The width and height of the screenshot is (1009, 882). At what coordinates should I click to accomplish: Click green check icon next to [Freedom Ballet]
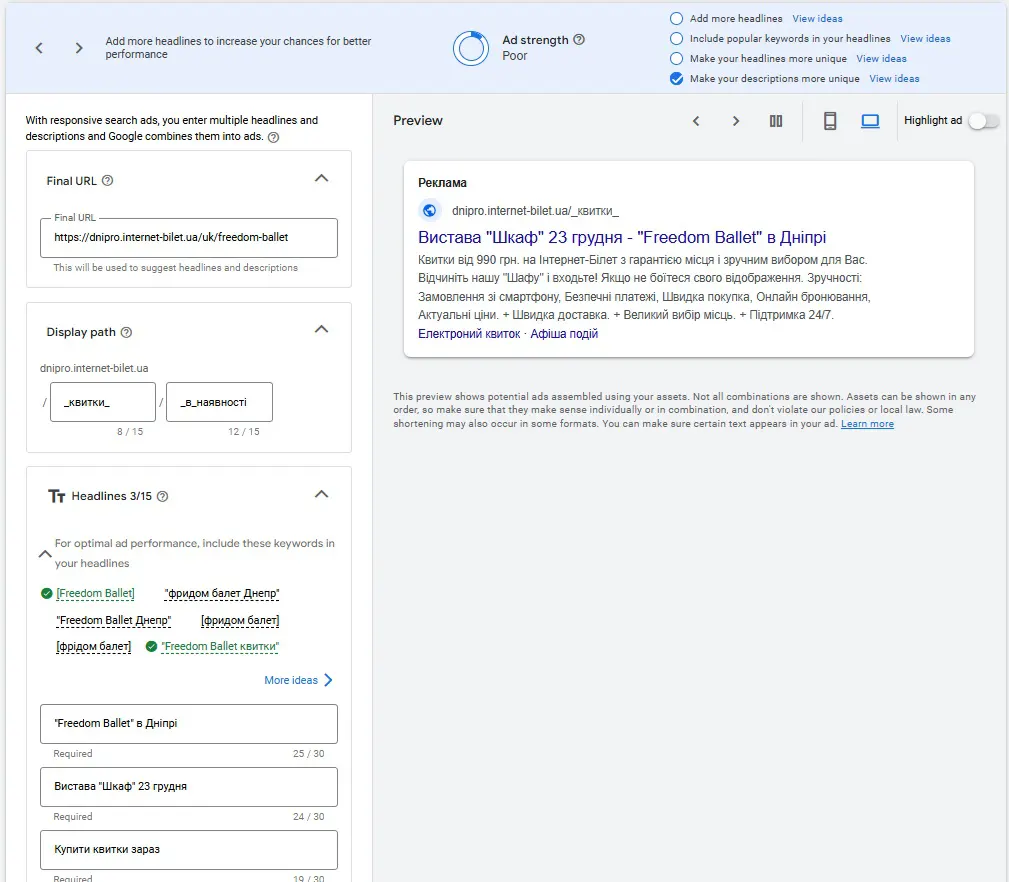click(x=46, y=593)
